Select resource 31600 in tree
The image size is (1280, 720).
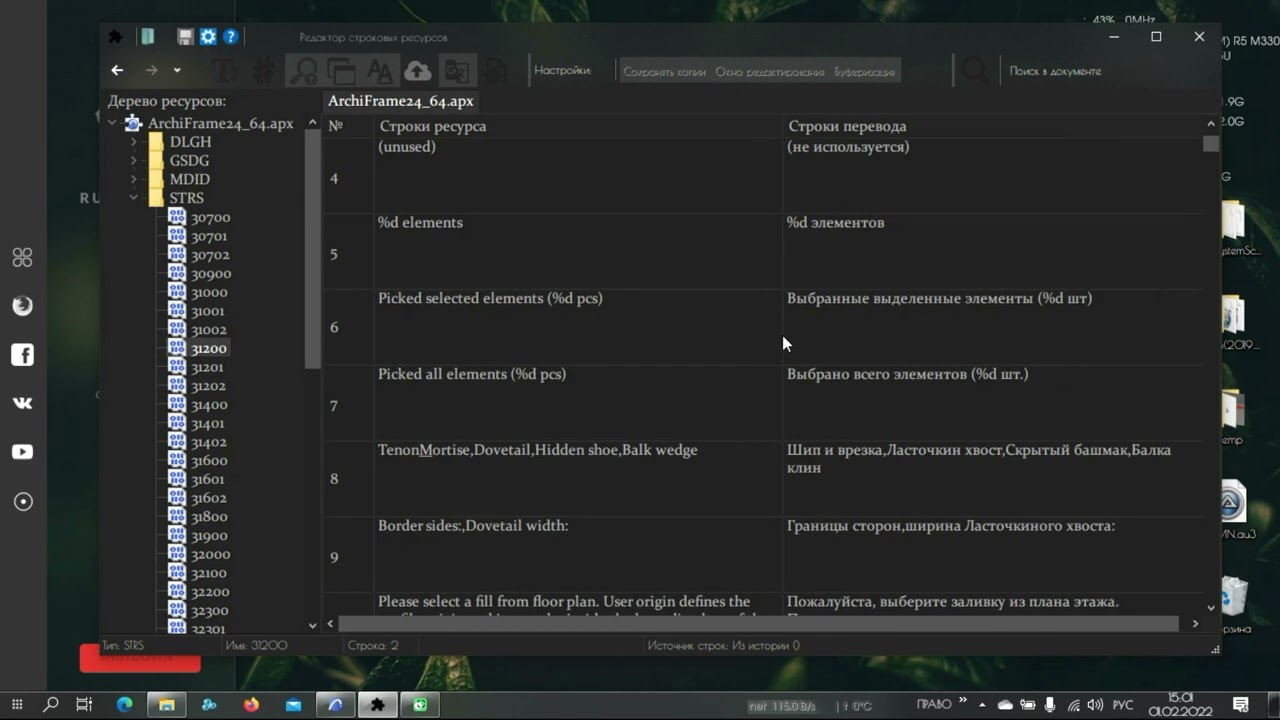(209, 460)
